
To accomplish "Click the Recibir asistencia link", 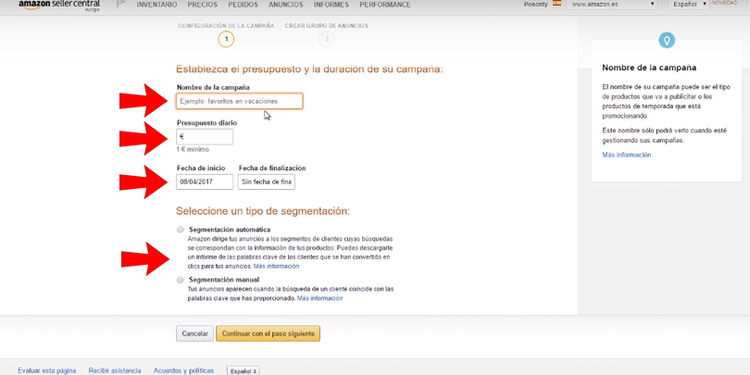I will tap(115, 371).
